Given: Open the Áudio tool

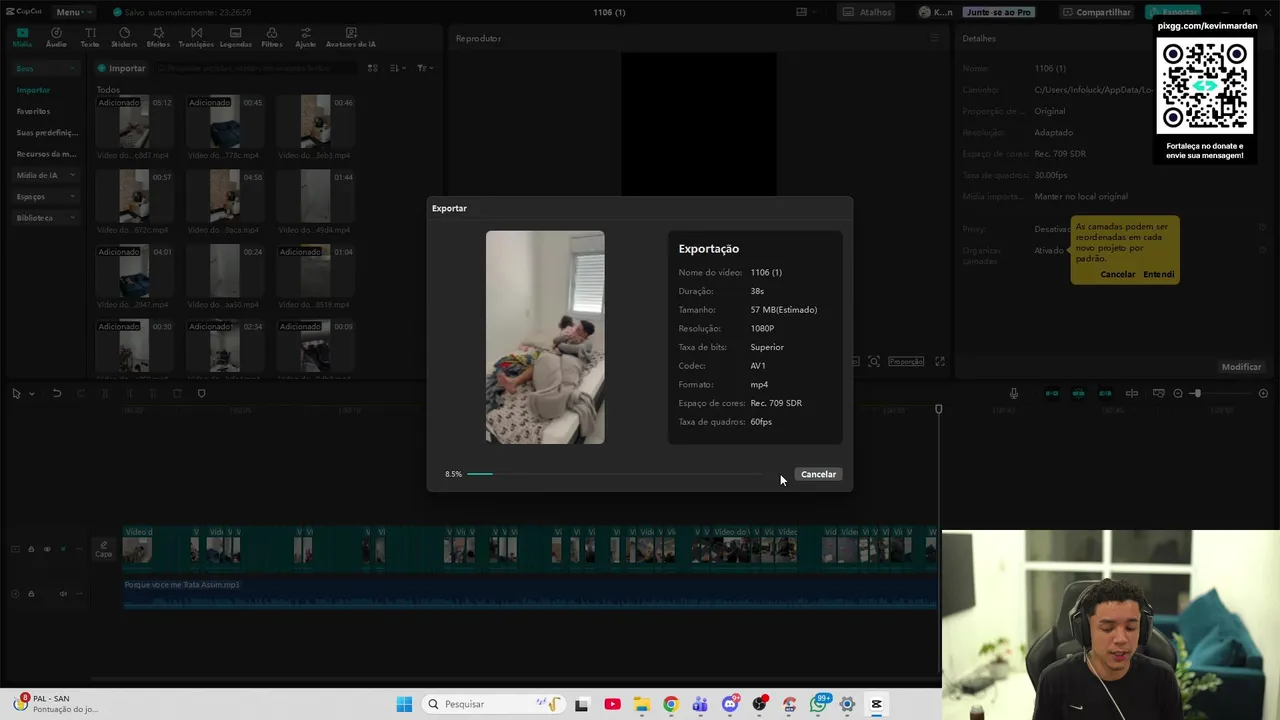Looking at the screenshot, I should tap(56, 38).
